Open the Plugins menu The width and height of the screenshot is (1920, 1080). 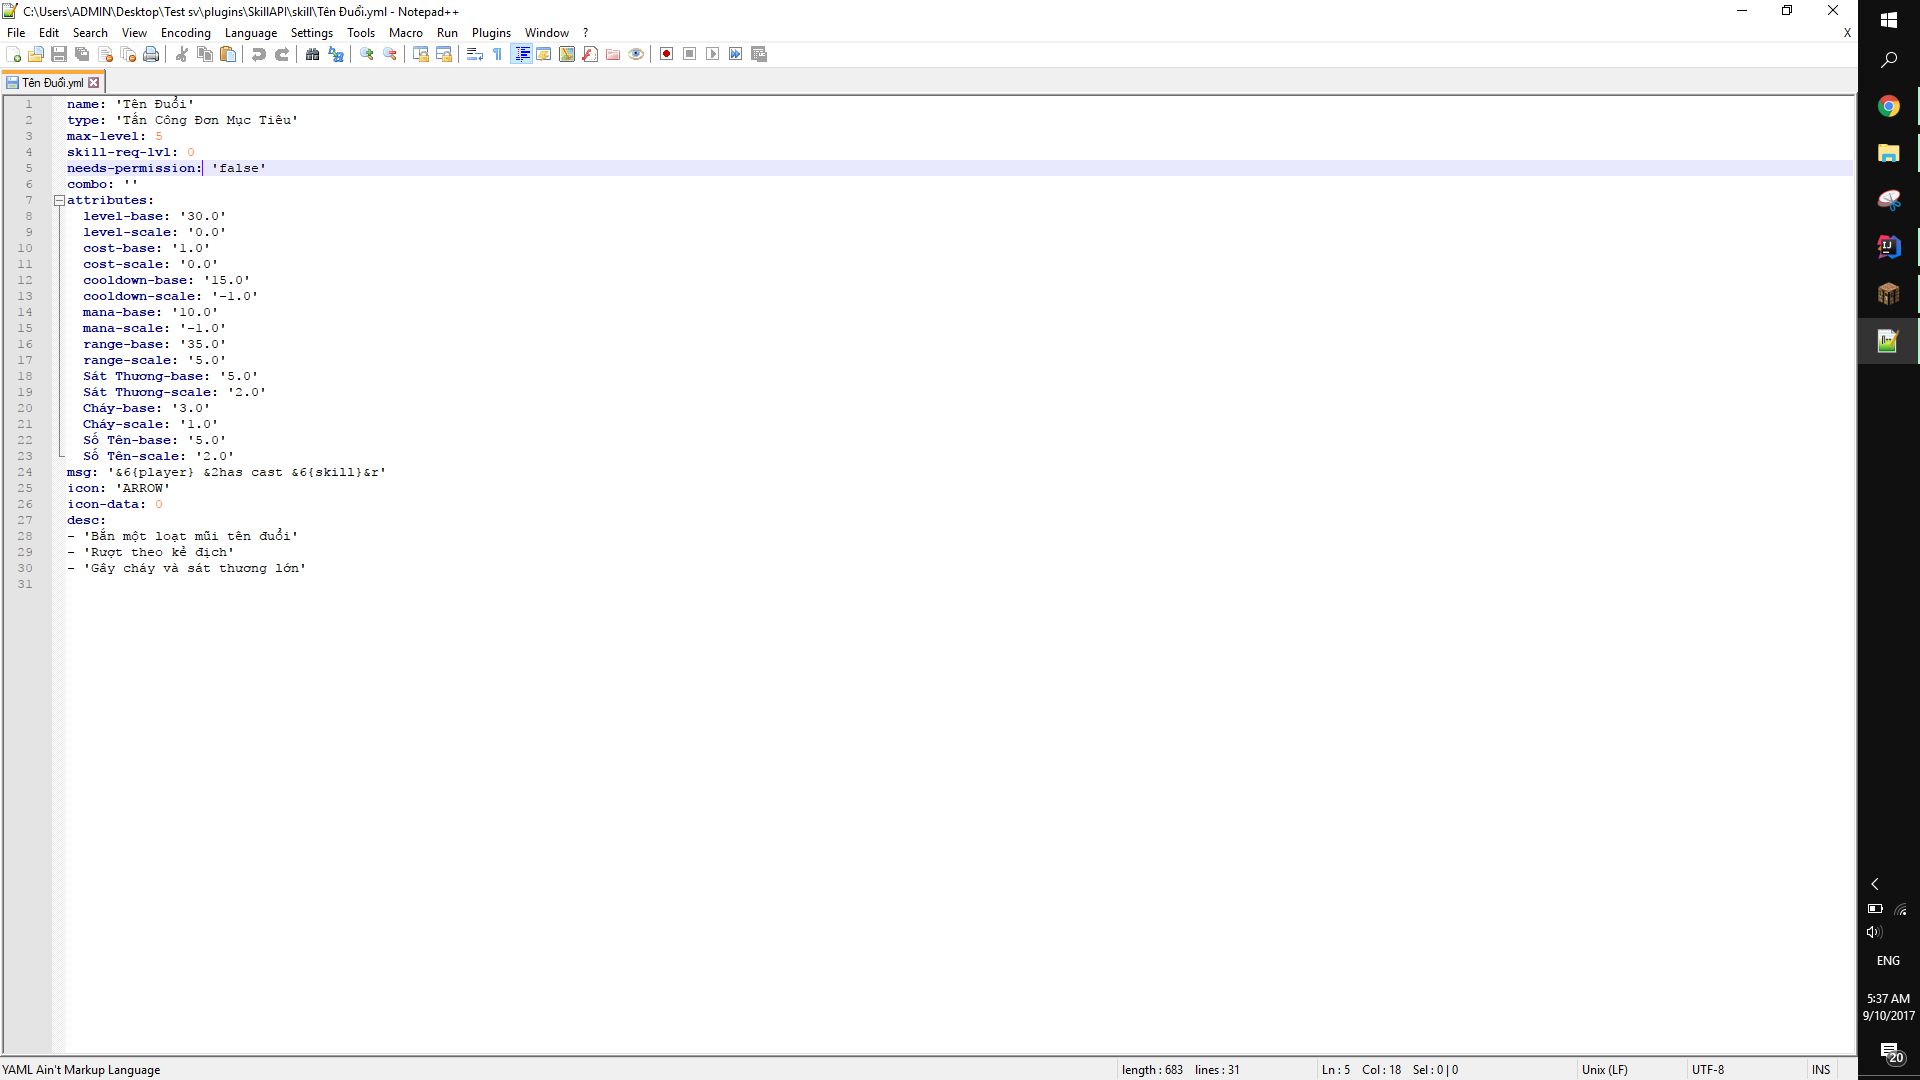[491, 33]
